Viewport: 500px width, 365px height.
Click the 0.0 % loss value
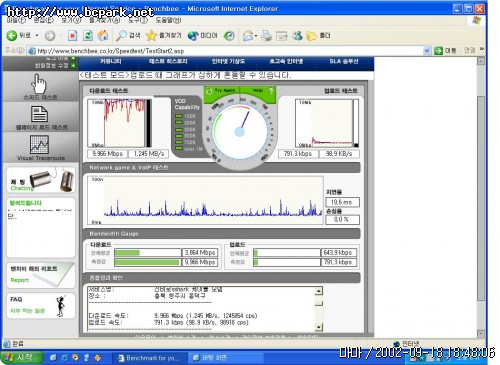pyautogui.click(x=342, y=220)
